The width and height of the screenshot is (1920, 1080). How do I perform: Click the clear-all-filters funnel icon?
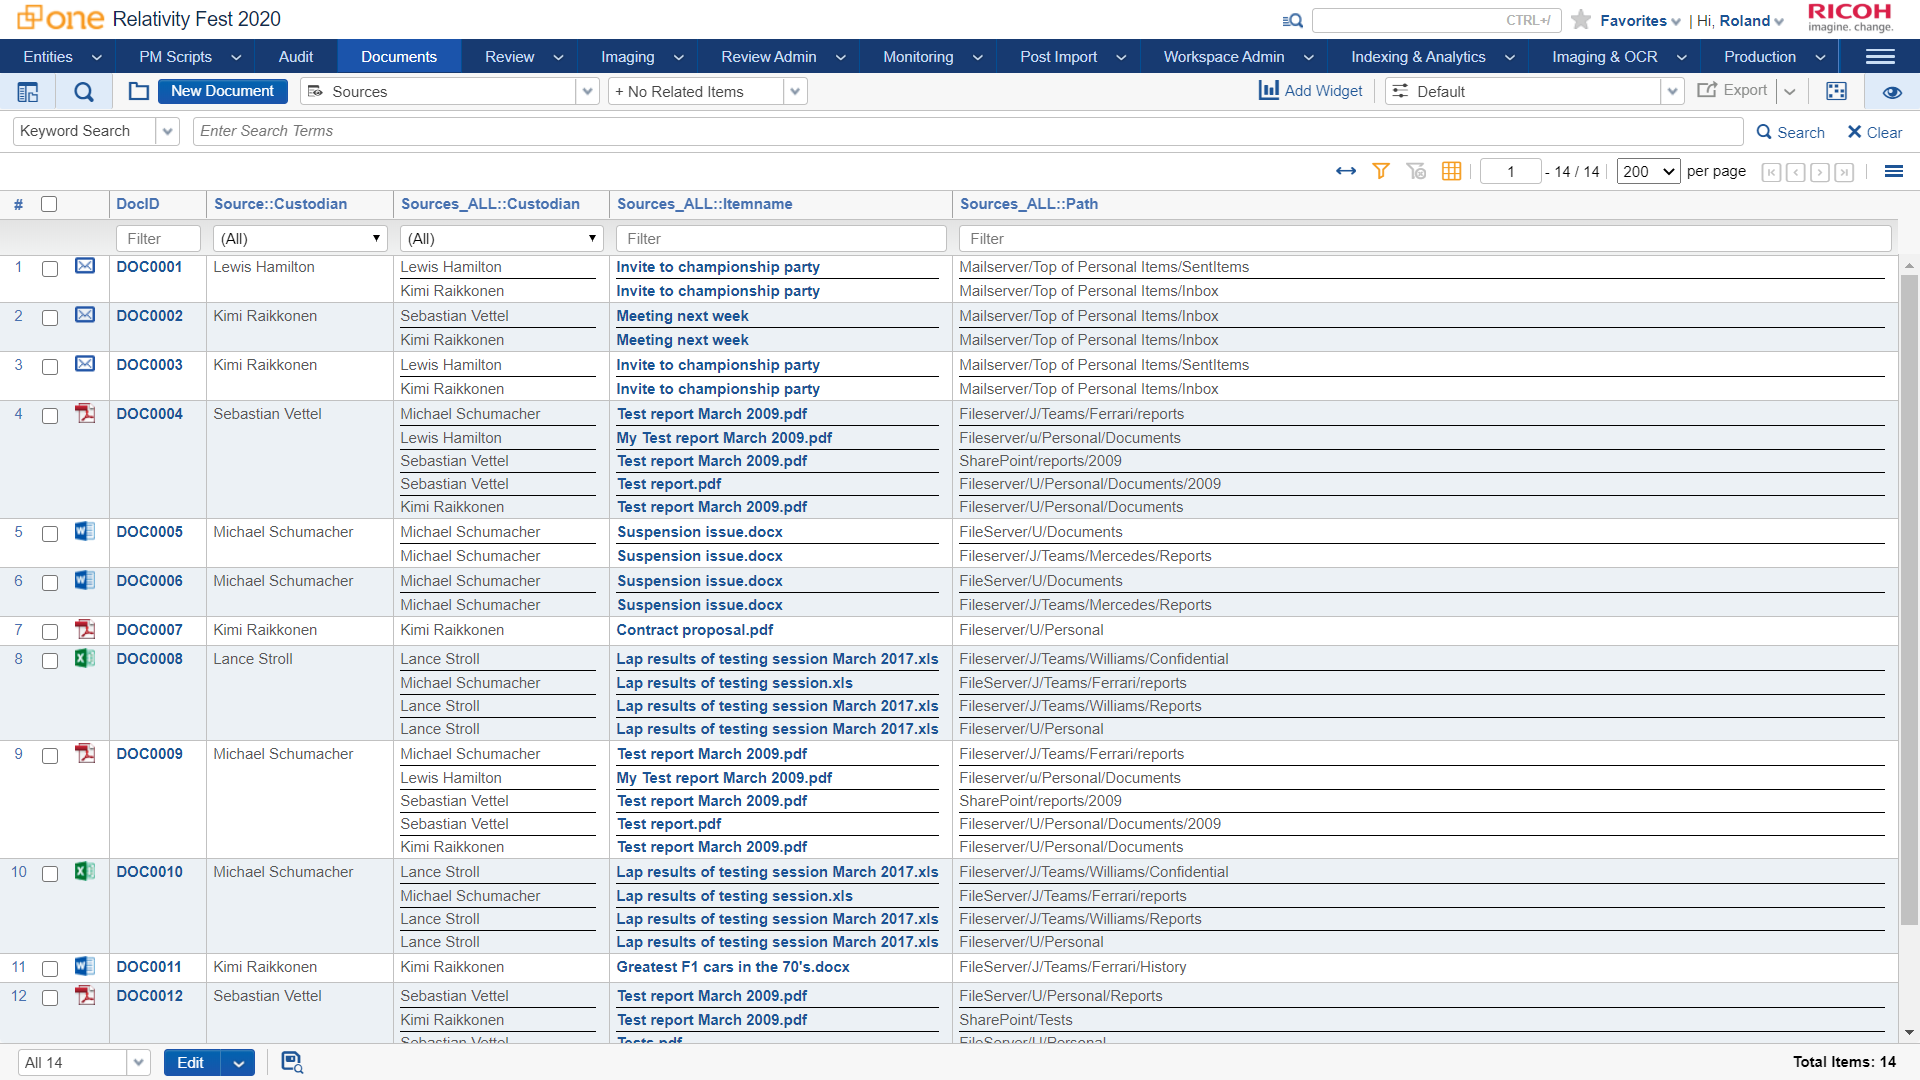1416,171
